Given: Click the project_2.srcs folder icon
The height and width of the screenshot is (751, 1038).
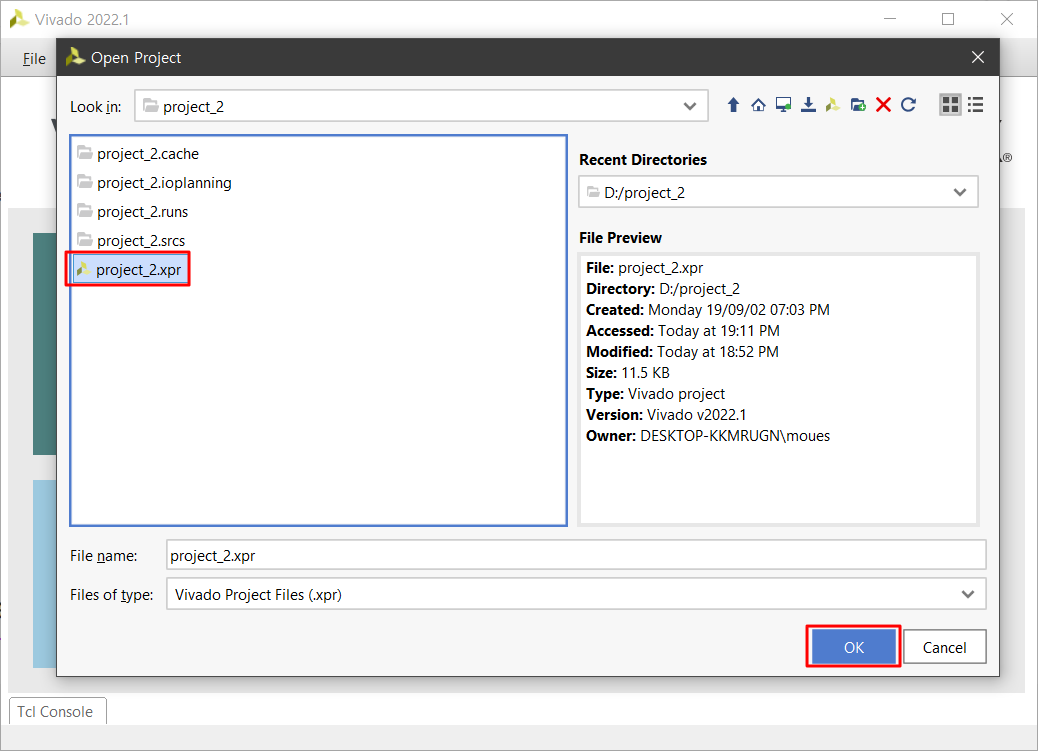Looking at the screenshot, I should [85, 240].
